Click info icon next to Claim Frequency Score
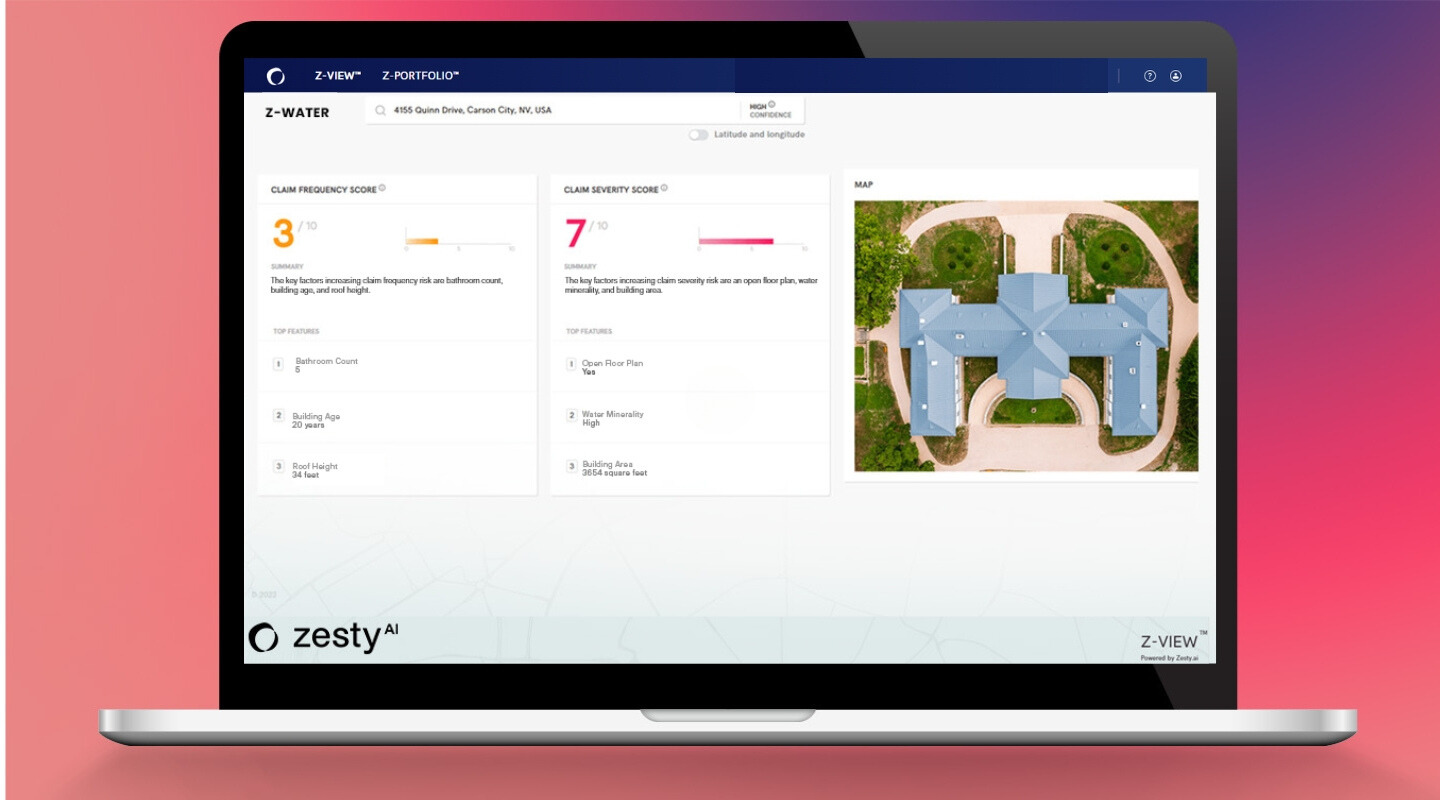Screen dimensions: 1440x800 [x=382, y=188]
